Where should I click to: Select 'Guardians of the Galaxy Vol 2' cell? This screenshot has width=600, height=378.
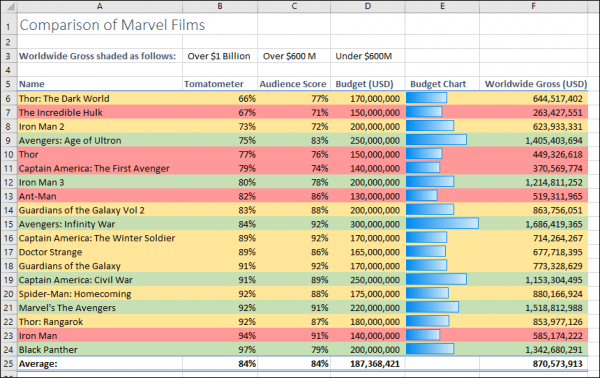click(99, 210)
